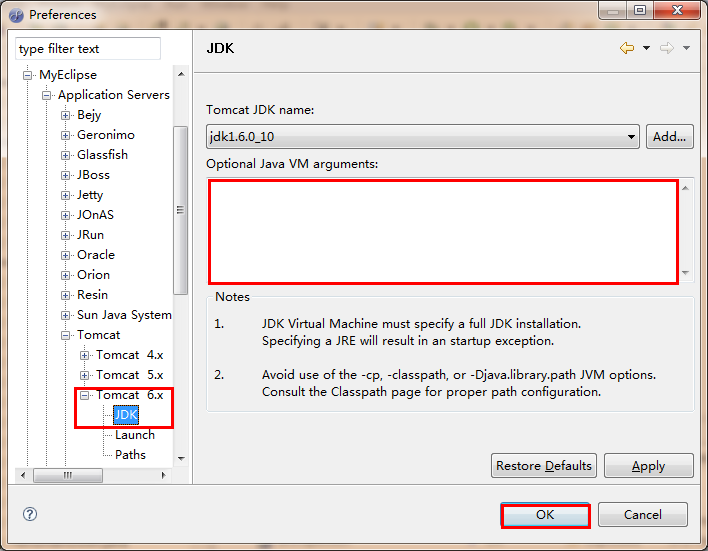This screenshot has height=551, width=708.
Task: Collapse the Tomcat tree node
Action: (65, 335)
